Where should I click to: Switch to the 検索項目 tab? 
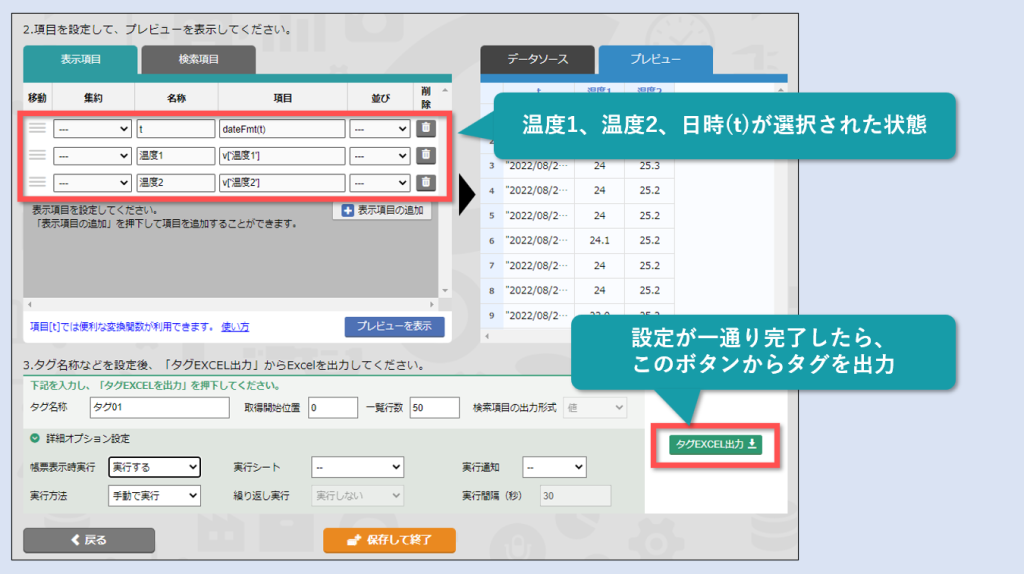click(198, 60)
